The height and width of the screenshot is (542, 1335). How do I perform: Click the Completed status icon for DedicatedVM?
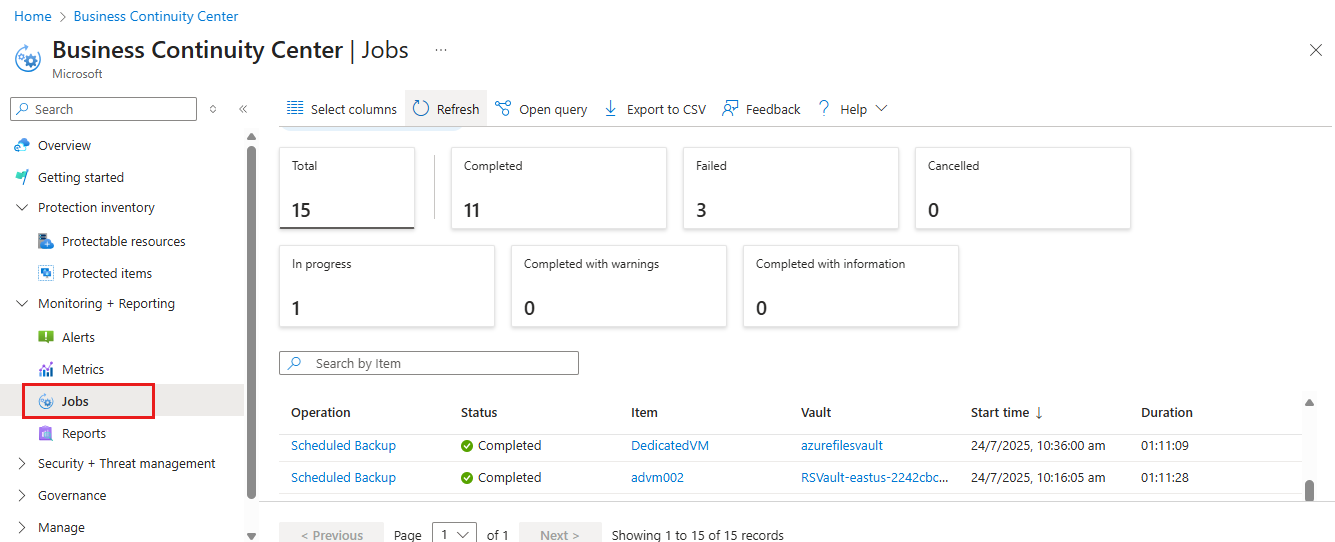(x=467, y=446)
